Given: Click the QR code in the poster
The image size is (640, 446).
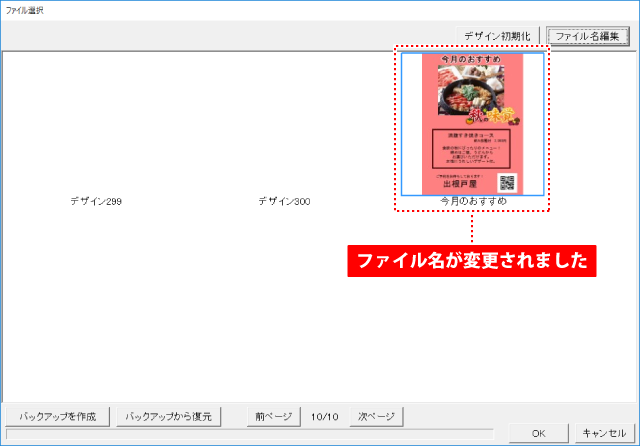Looking at the screenshot, I should [506, 182].
